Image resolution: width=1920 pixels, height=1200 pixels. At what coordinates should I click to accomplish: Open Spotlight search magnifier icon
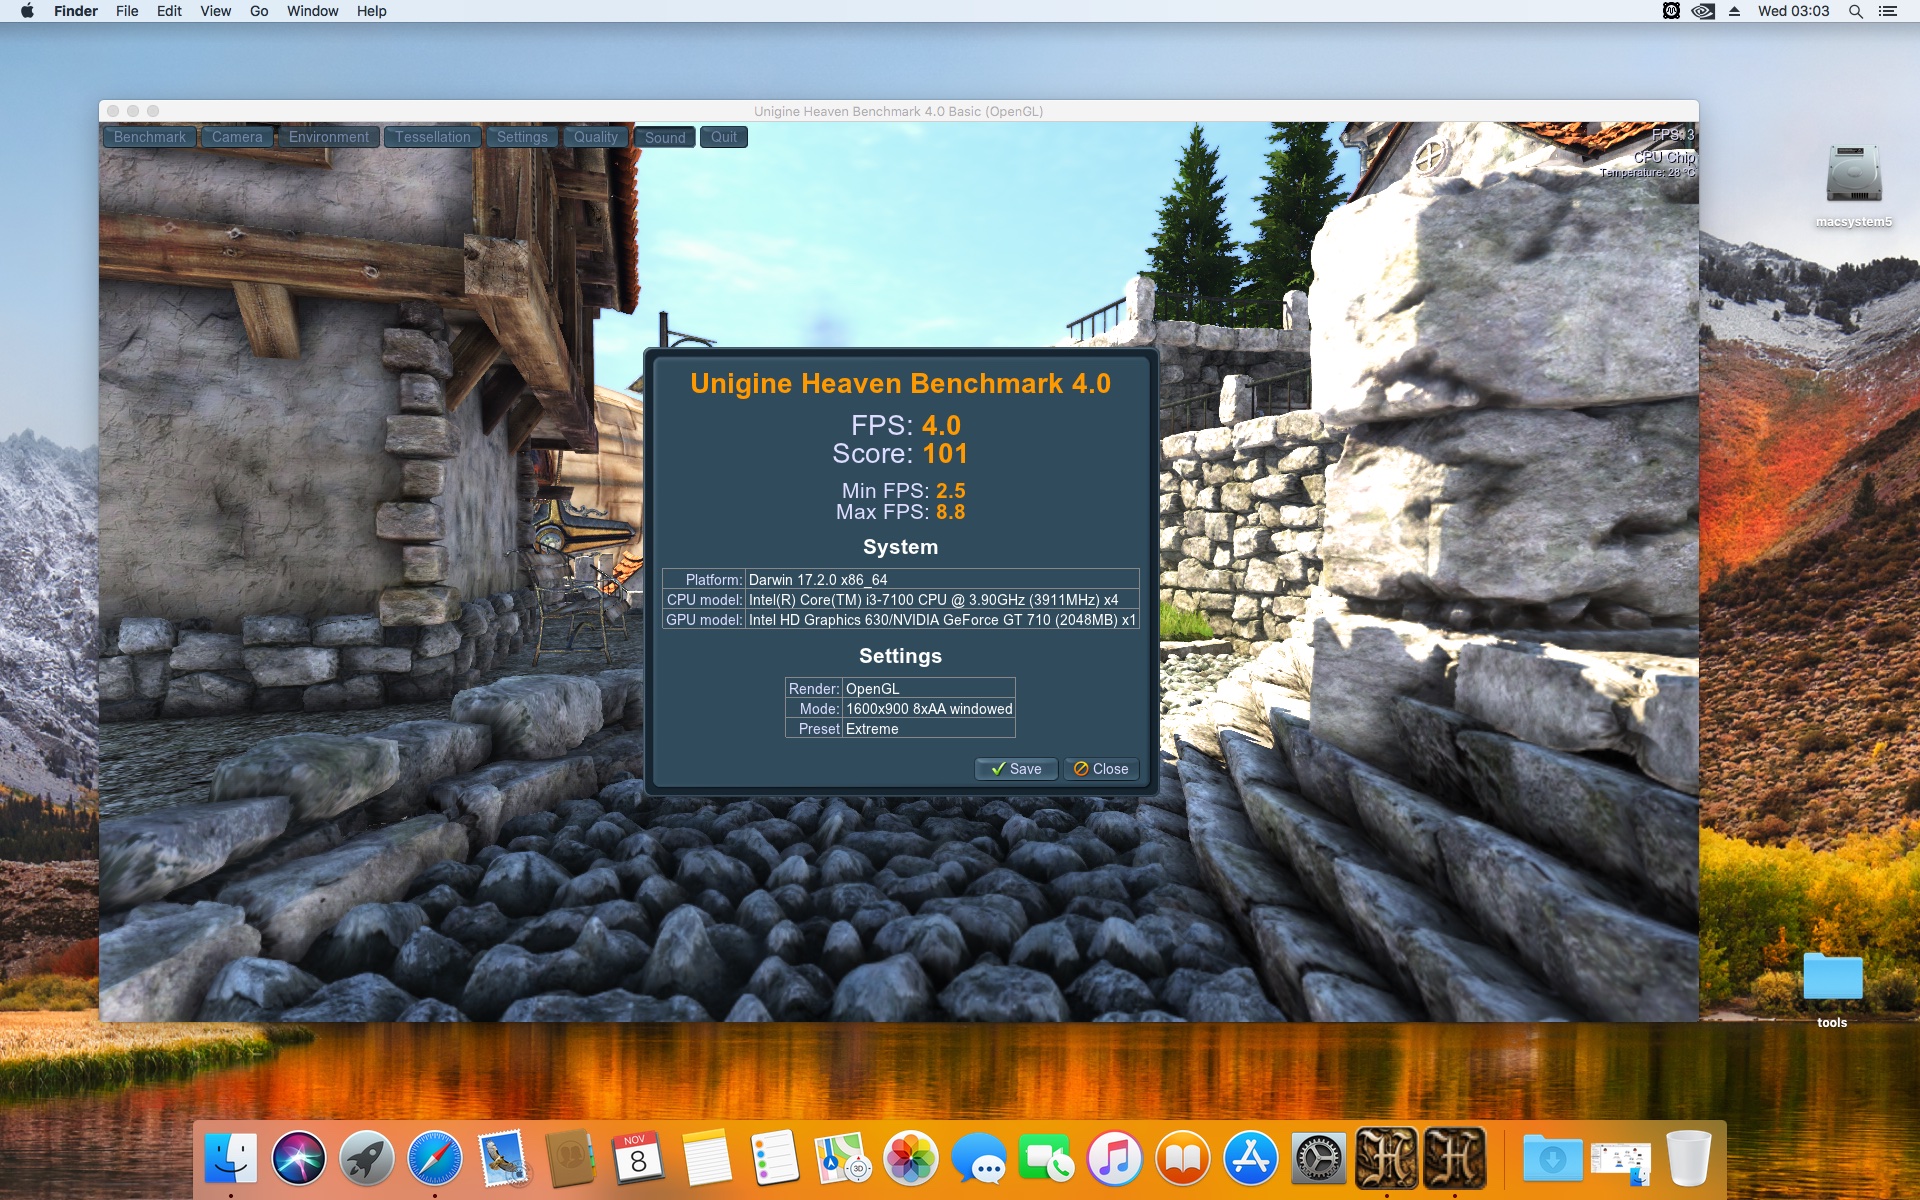(1855, 11)
